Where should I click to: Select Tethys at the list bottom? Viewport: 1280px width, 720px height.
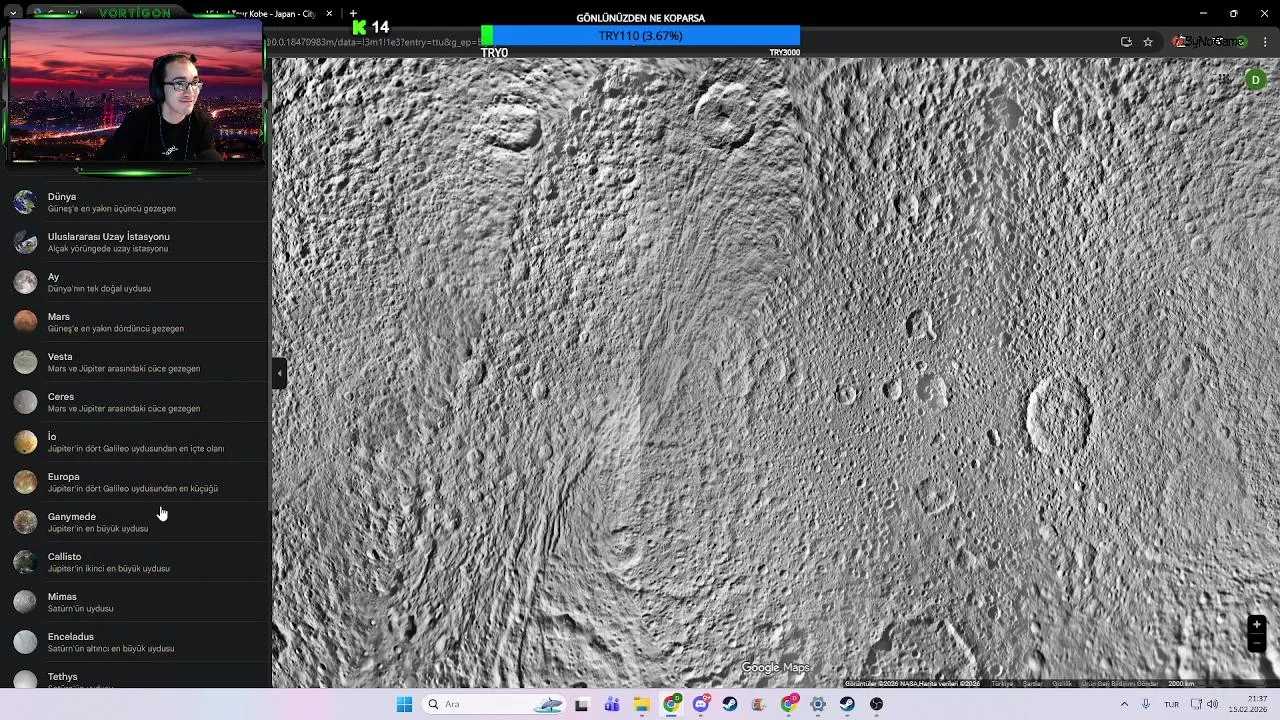point(135,676)
